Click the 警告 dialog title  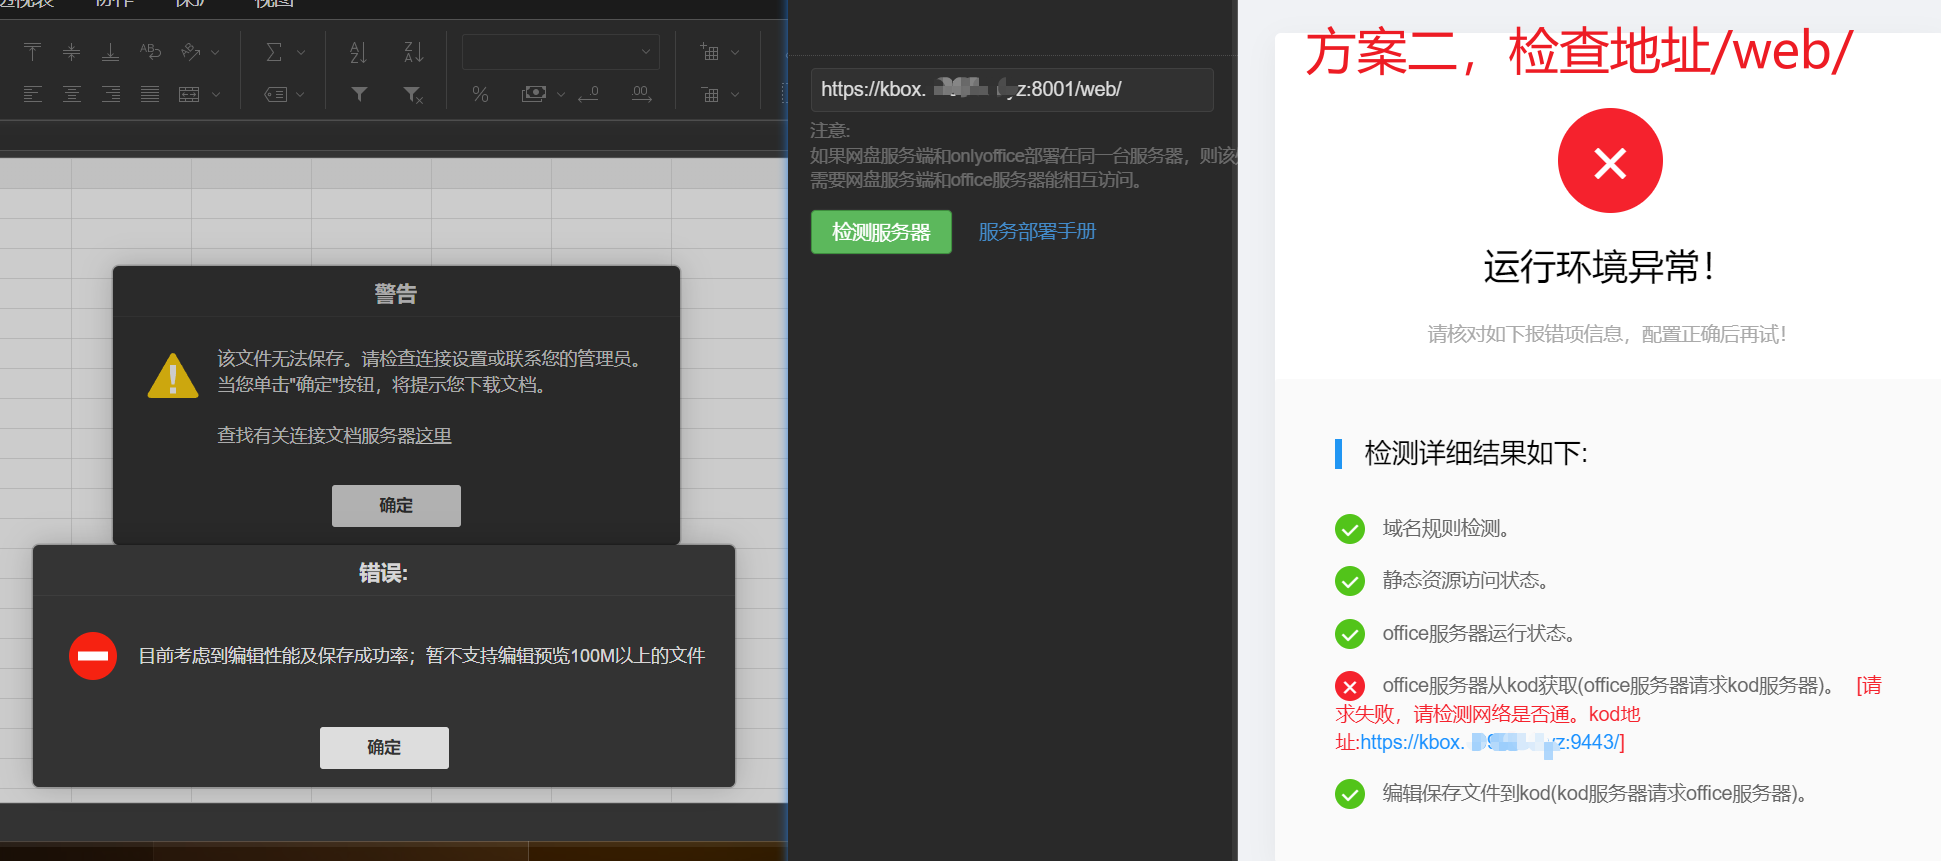pos(396,293)
